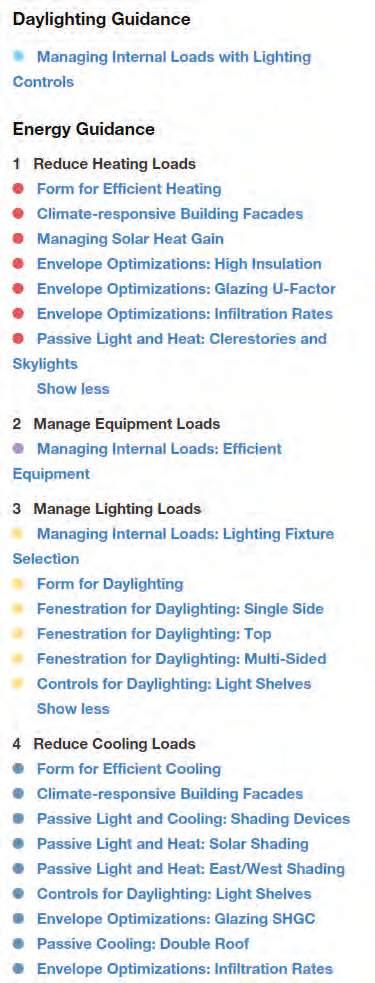375x983 pixels.
Task: Open Envelope Optimizations: High Insulation link
Action: pos(179,264)
